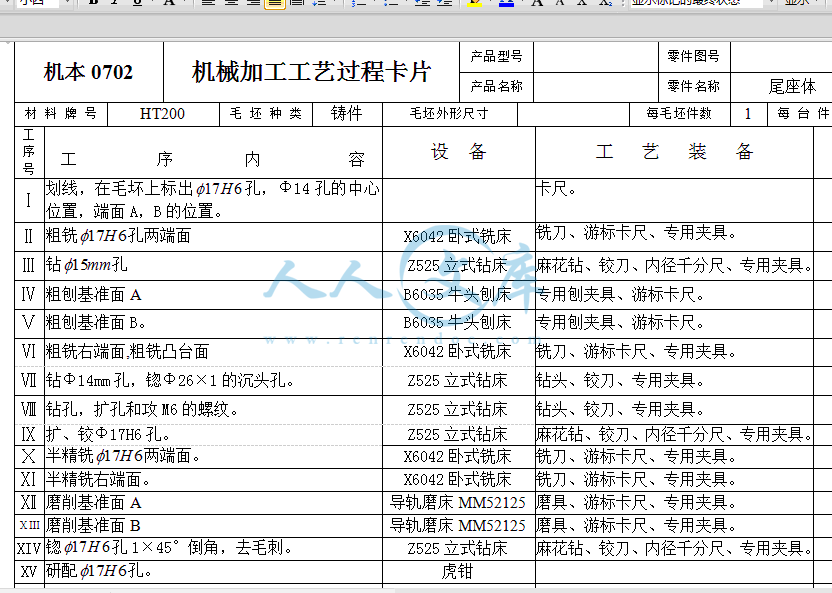Click process Ⅰ content starting with '划线'
This screenshot has width=832, height=593.
tap(213, 200)
